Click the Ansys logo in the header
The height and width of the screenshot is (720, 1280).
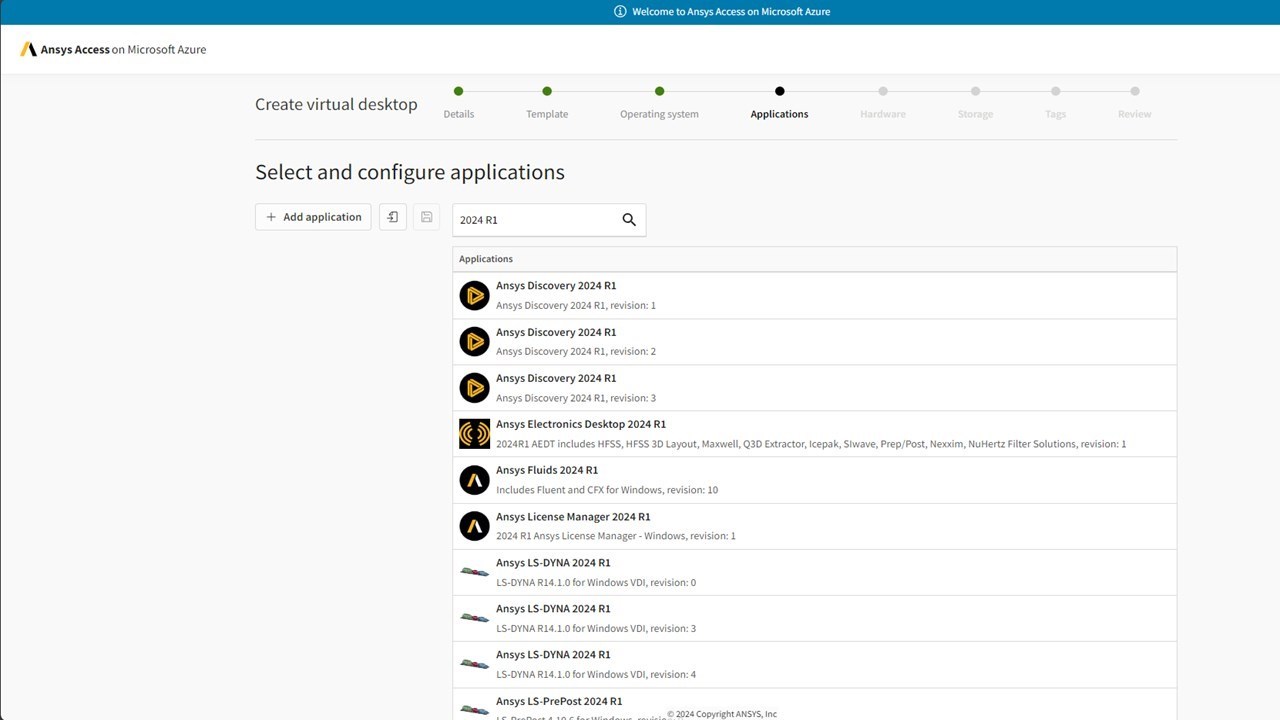(28, 49)
